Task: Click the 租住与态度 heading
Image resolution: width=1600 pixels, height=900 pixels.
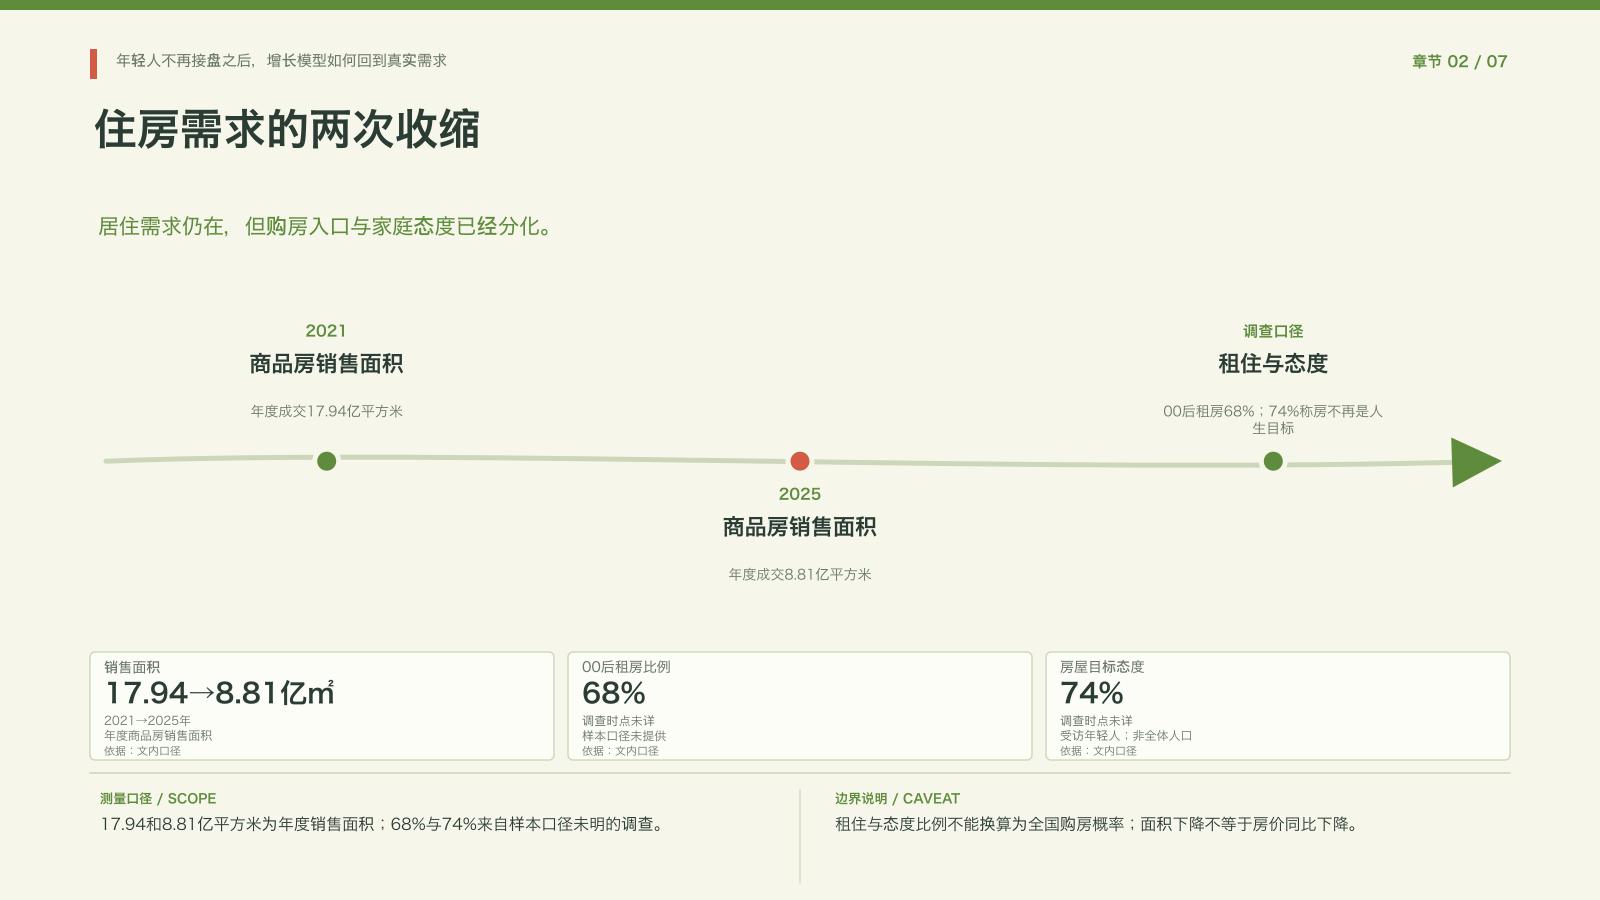Action: click(1273, 364)
